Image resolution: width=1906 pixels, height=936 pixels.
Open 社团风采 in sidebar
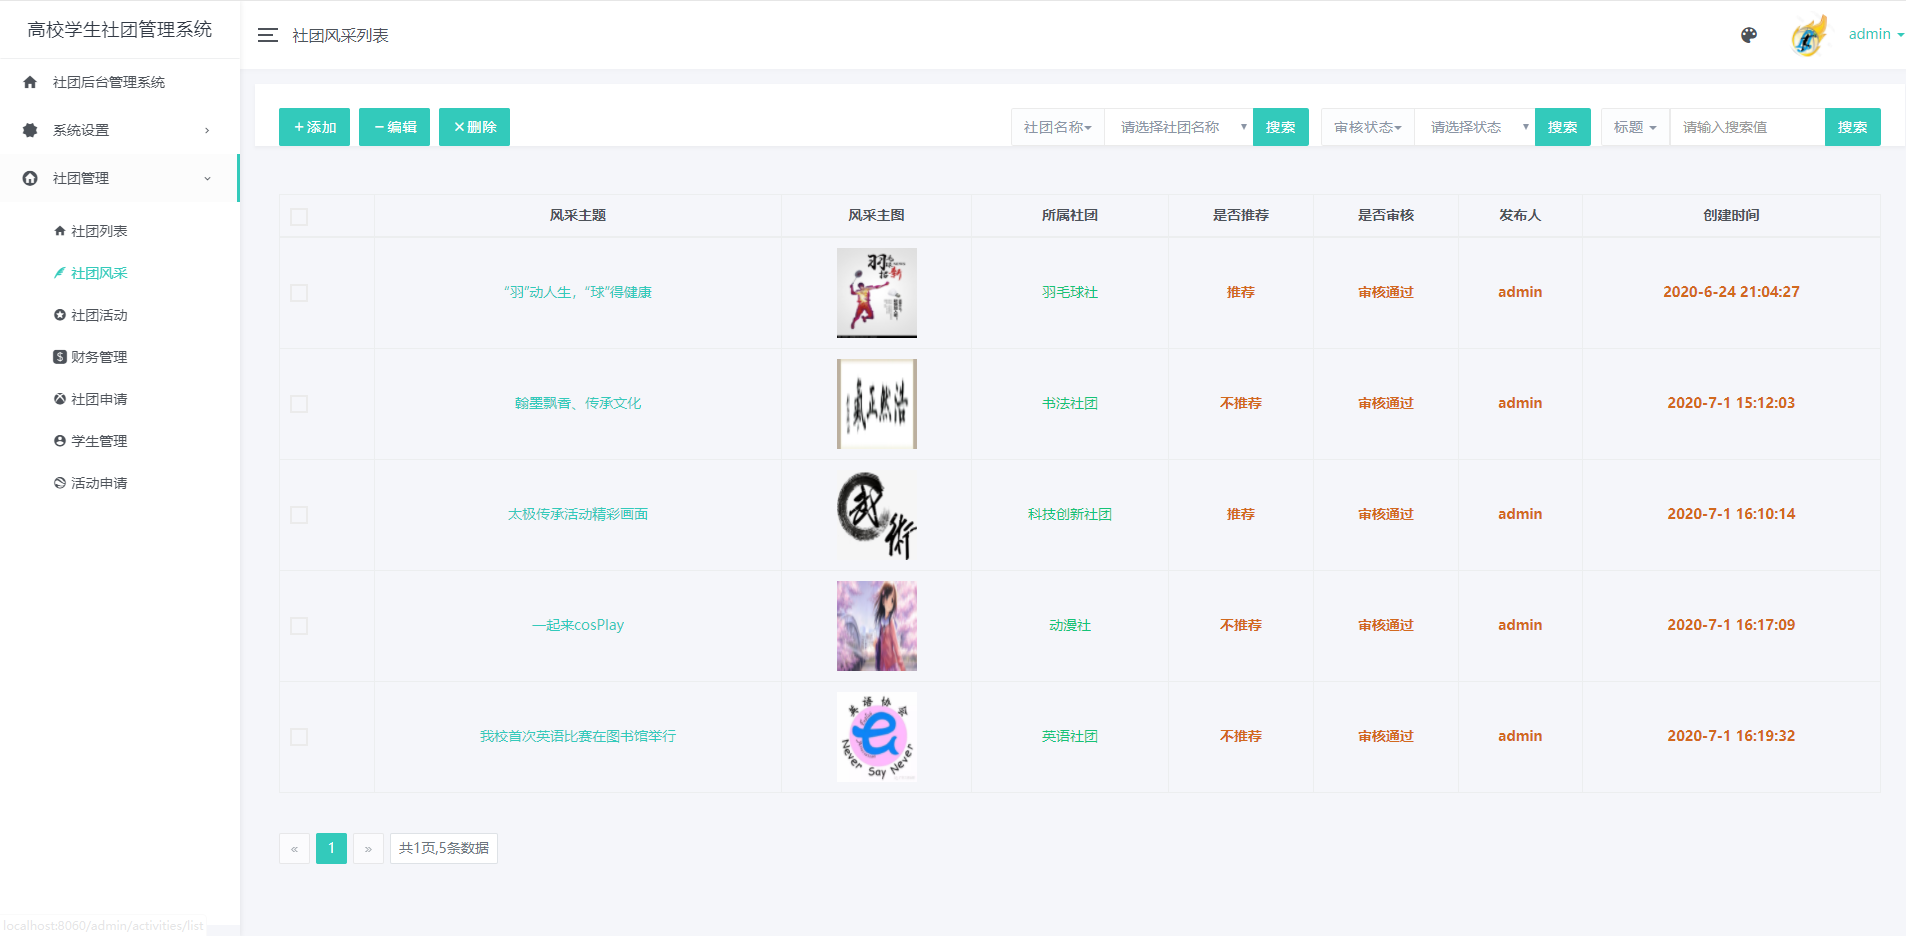tap(99, 273)
